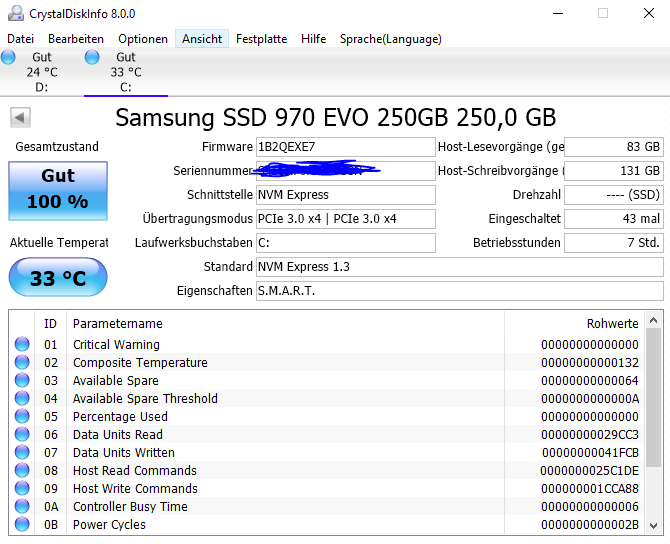Viewport: 670px width, 544px height.
Task: Click the back arrow disk navigation button
Action: [x=20, y=117]
